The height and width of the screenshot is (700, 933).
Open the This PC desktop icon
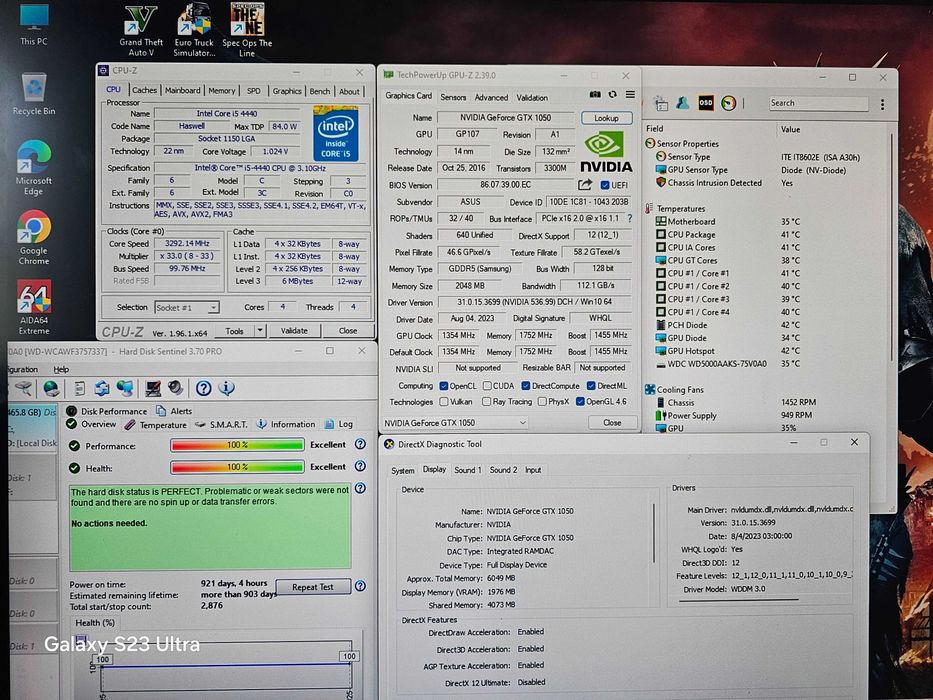pyautogui.click(x=33, y=24)
